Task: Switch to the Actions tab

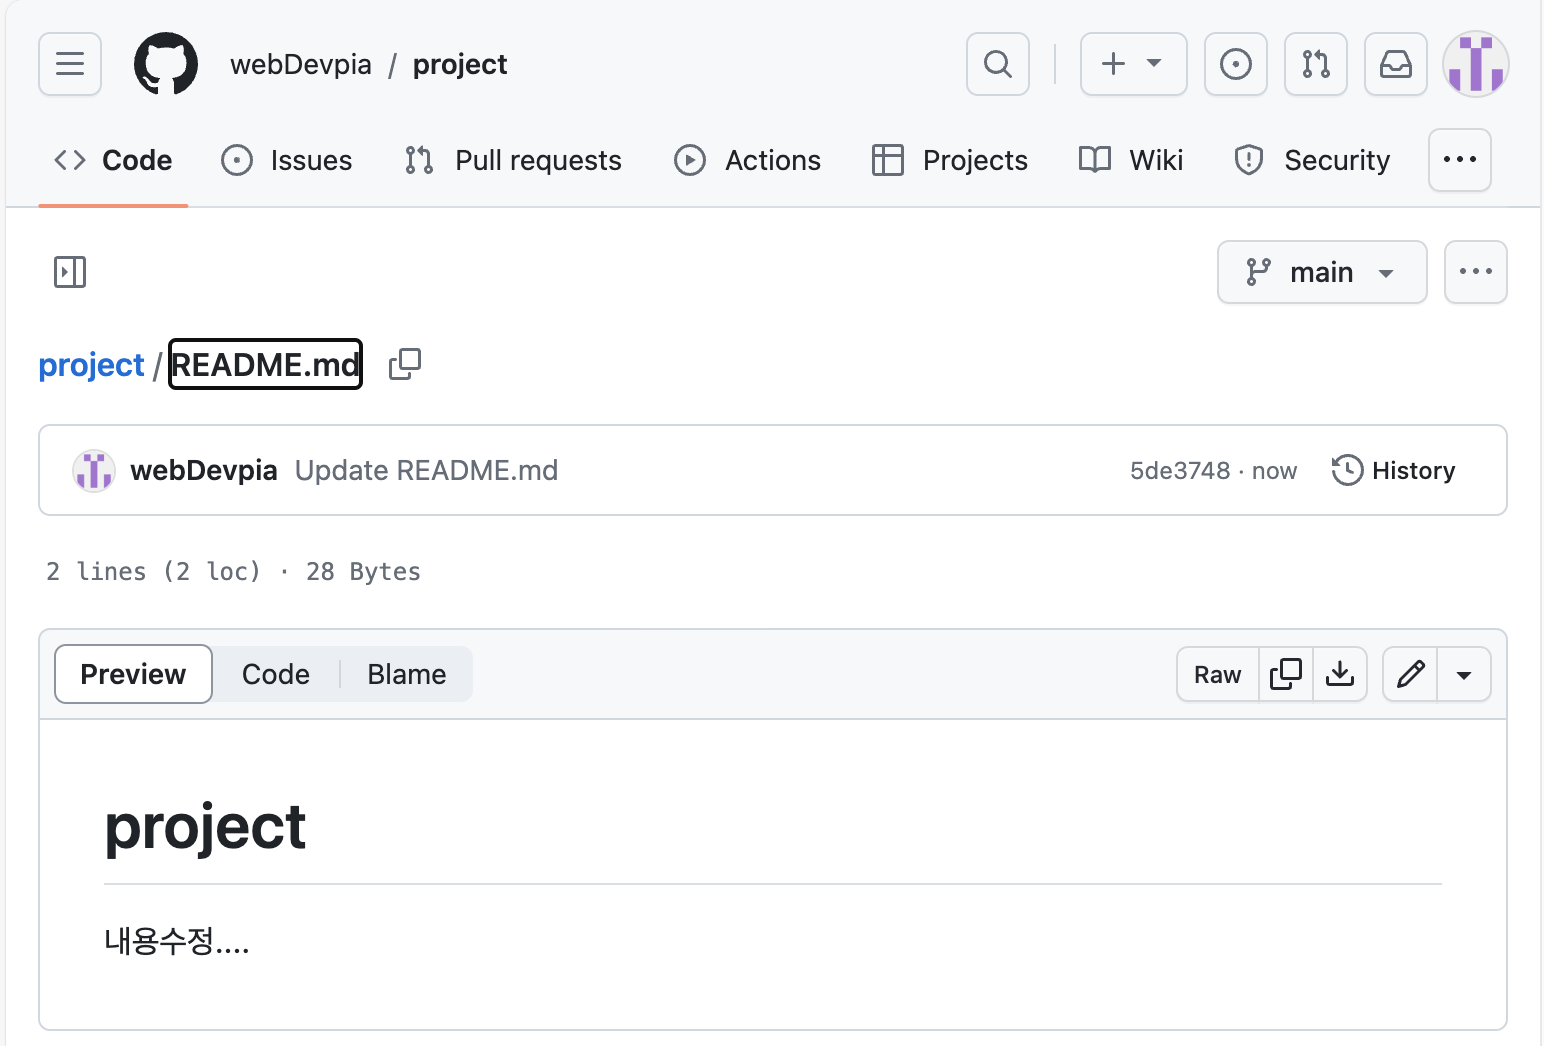Action: point(746,160)
